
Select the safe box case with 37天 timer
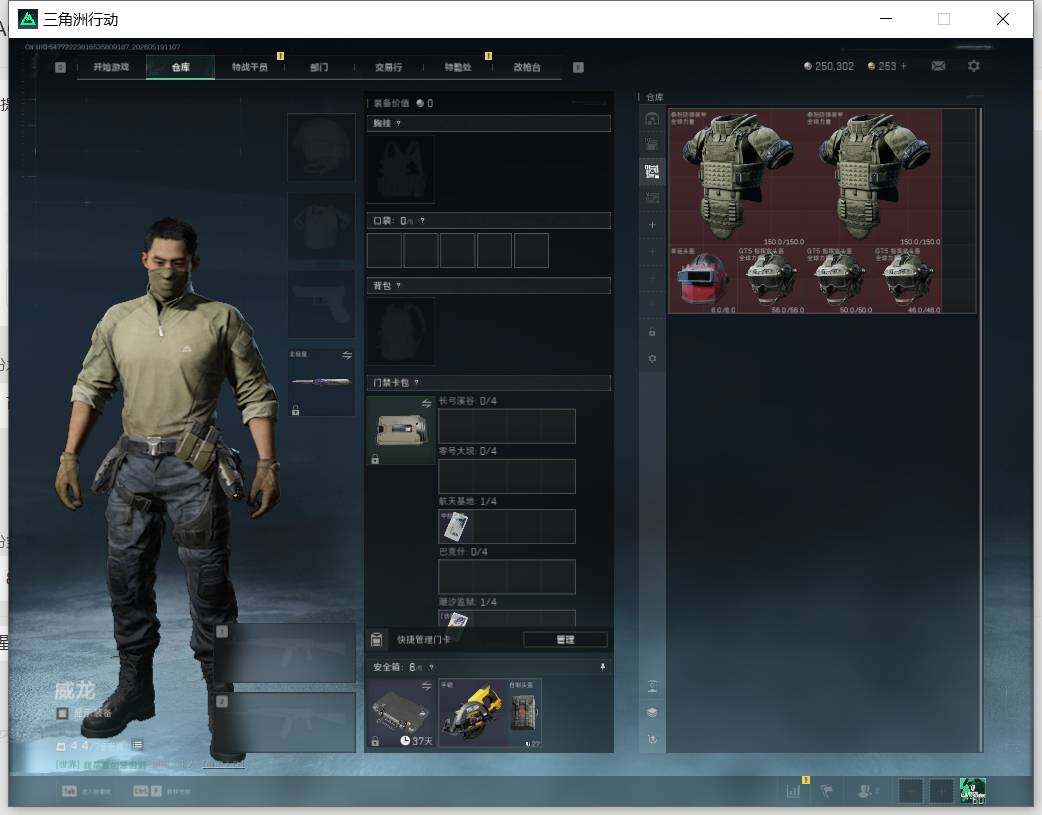coord(401,713)
